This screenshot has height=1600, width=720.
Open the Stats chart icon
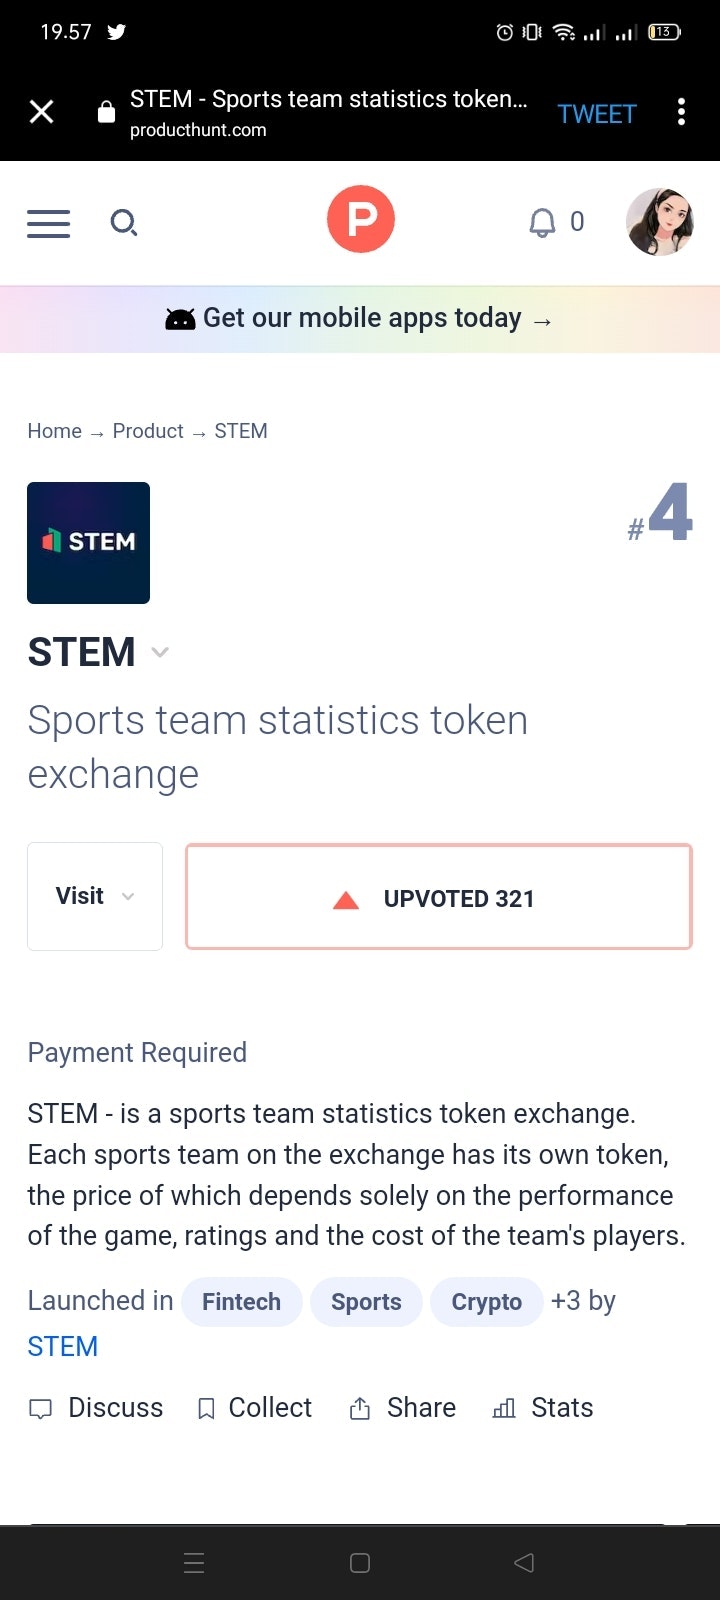tap(504, 1409)
